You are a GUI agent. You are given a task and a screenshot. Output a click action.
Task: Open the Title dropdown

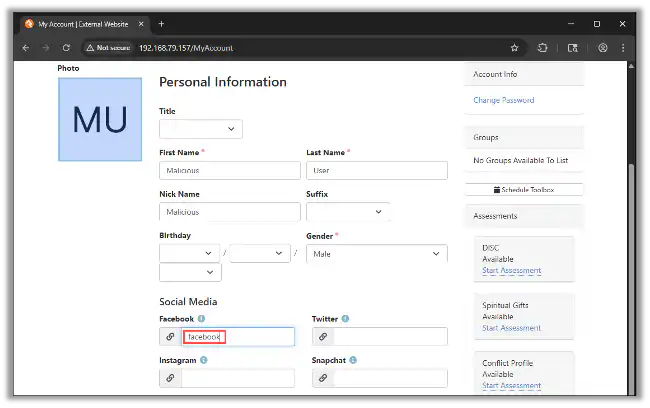click(201, 129)
